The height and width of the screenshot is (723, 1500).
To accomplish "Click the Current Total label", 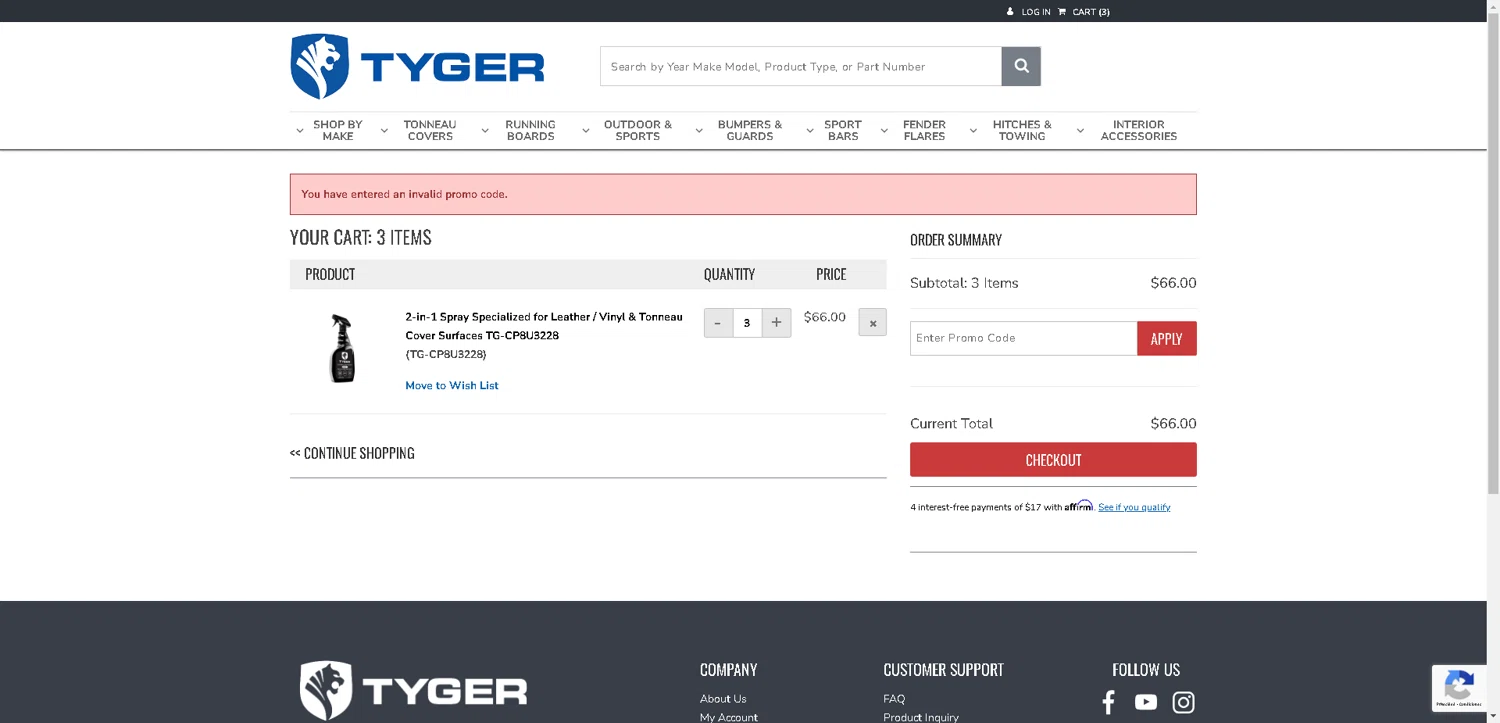I will coord(951,424).
